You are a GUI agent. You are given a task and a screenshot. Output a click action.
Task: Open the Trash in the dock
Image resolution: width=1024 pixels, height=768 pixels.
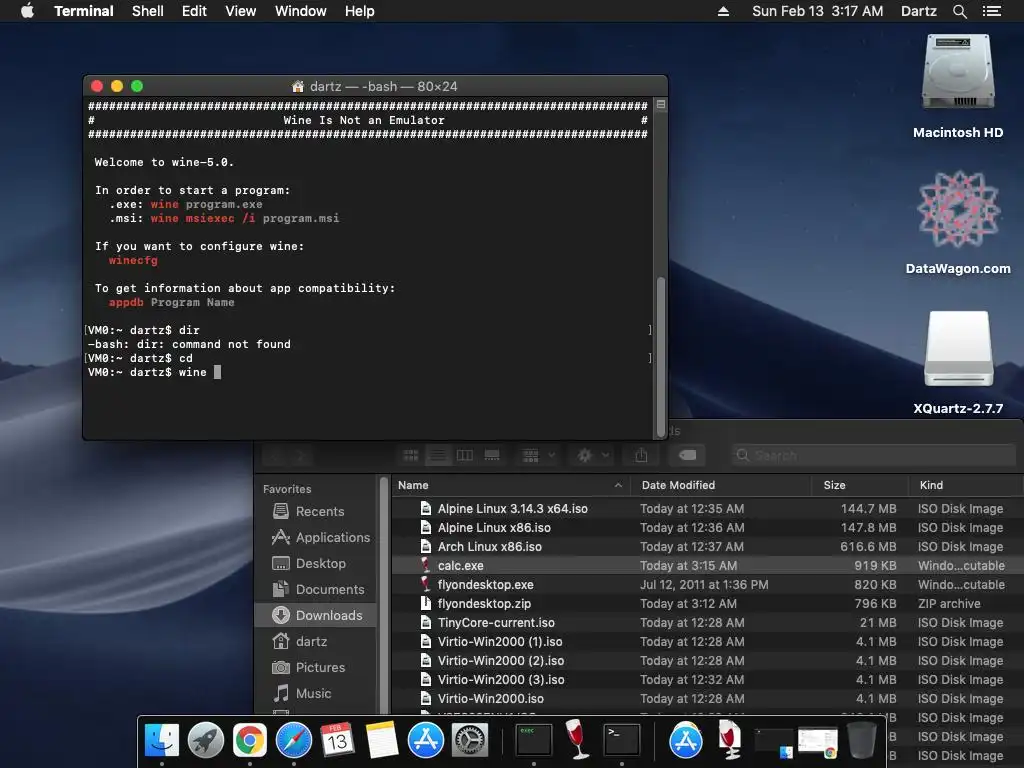[x=861, y=741]
